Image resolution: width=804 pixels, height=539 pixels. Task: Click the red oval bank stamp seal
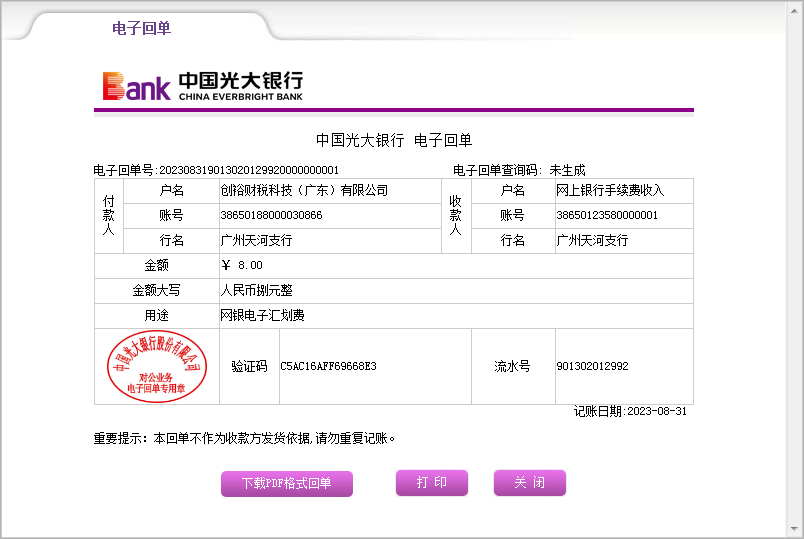tap(156, 367)
